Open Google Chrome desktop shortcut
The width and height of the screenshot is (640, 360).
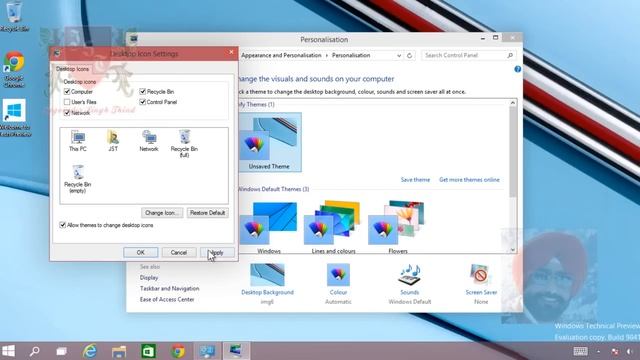(x=14, y=69)
